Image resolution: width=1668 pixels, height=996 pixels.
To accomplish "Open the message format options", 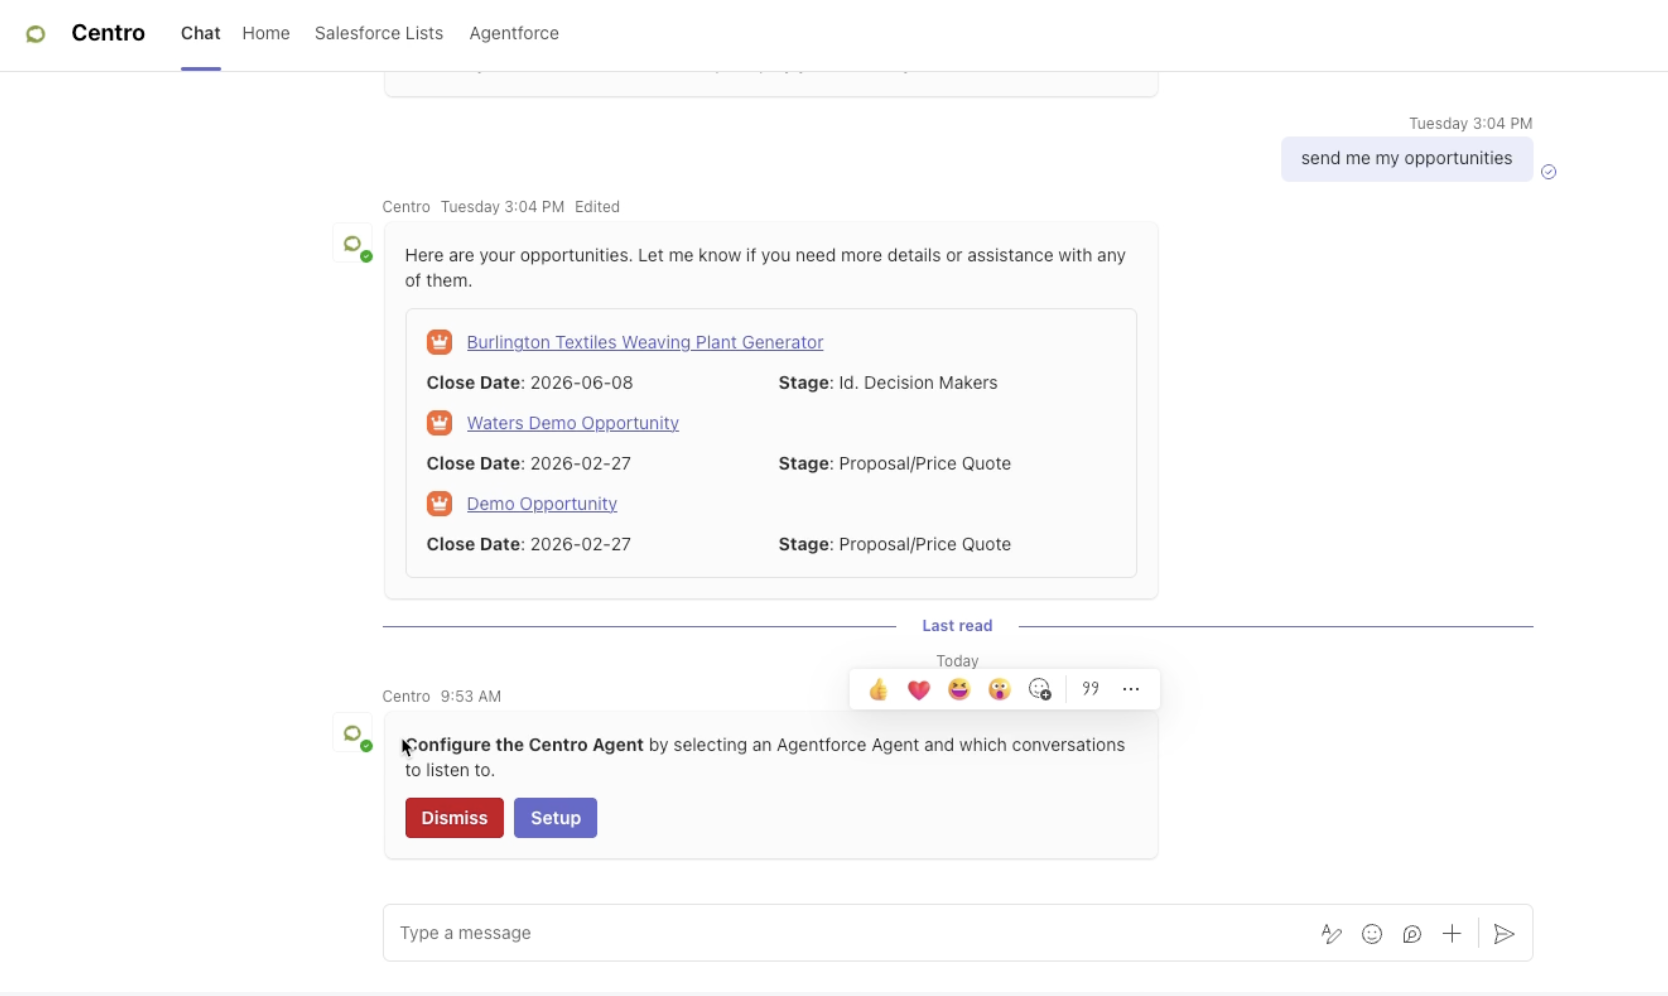I will pos(1331,934).
